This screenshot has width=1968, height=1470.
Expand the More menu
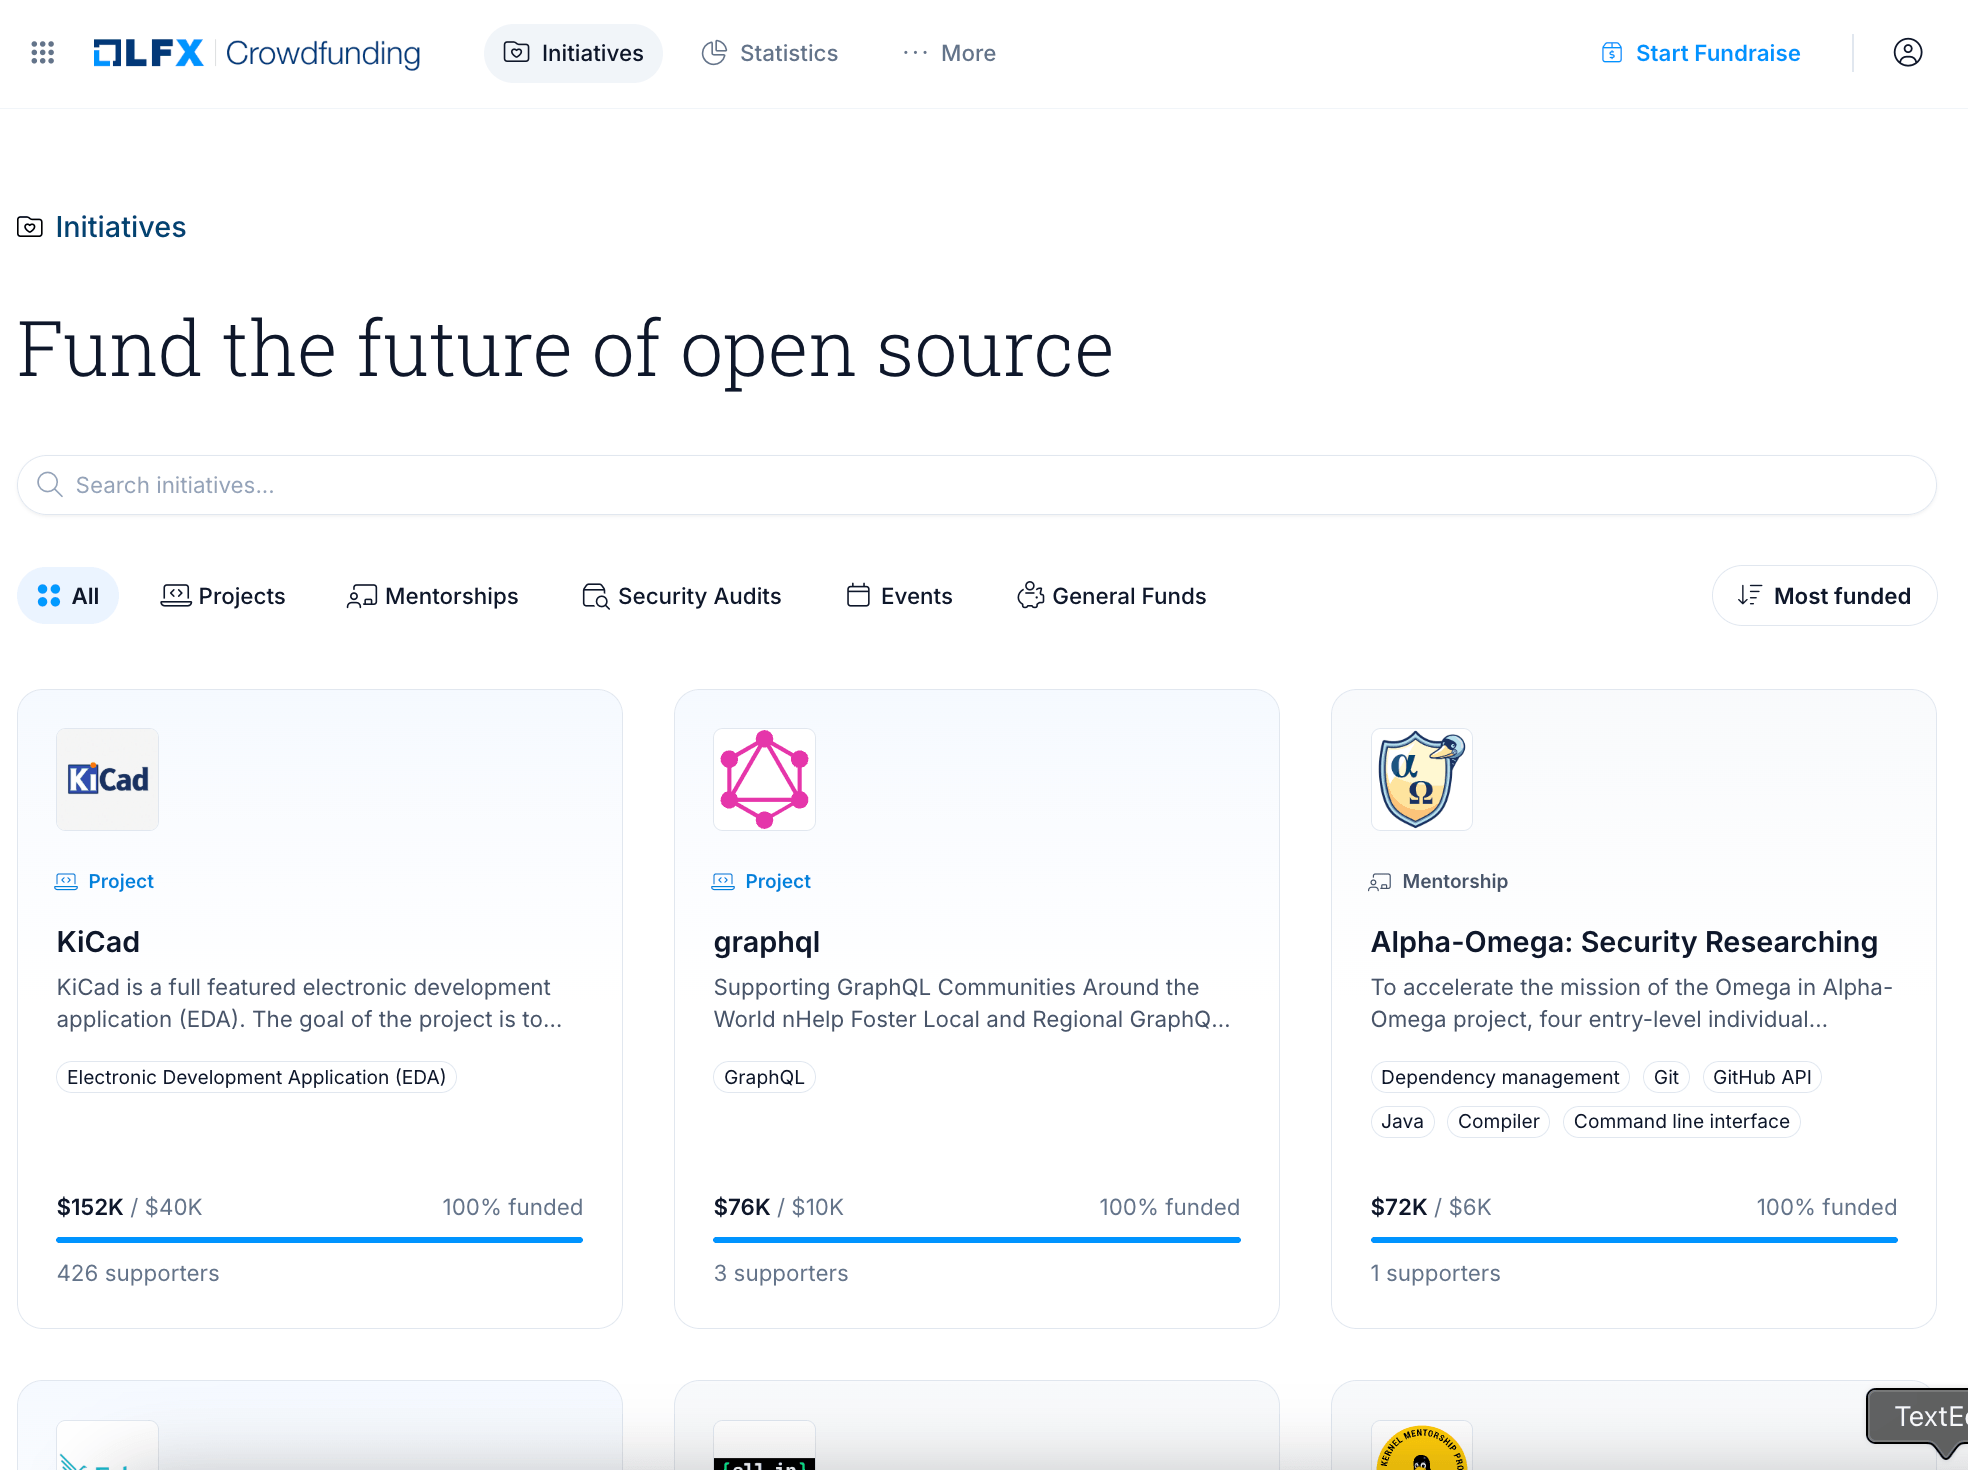click(949, 53)
